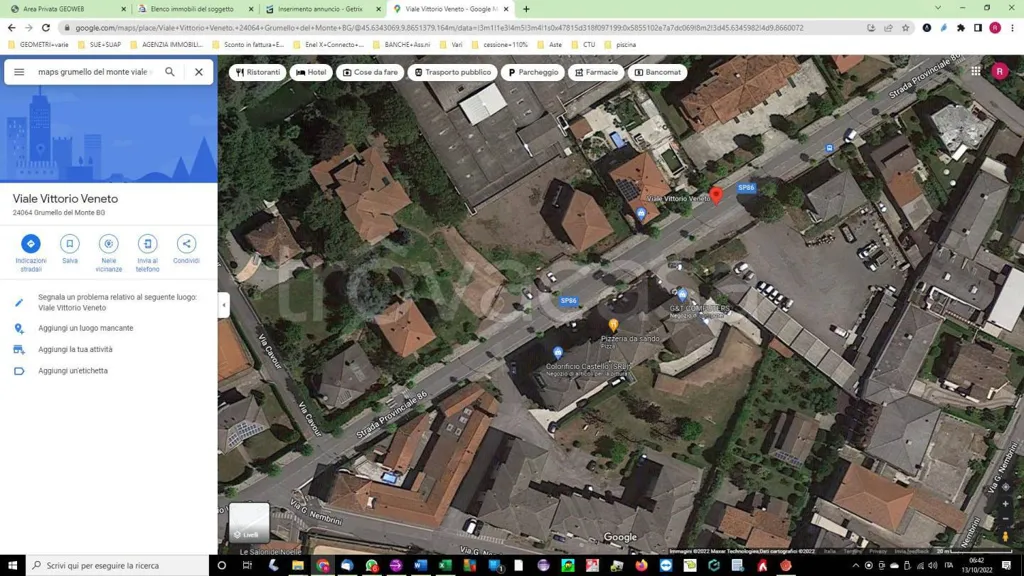Open the Chrome profile avatar in toolbar

pos(995,28)
